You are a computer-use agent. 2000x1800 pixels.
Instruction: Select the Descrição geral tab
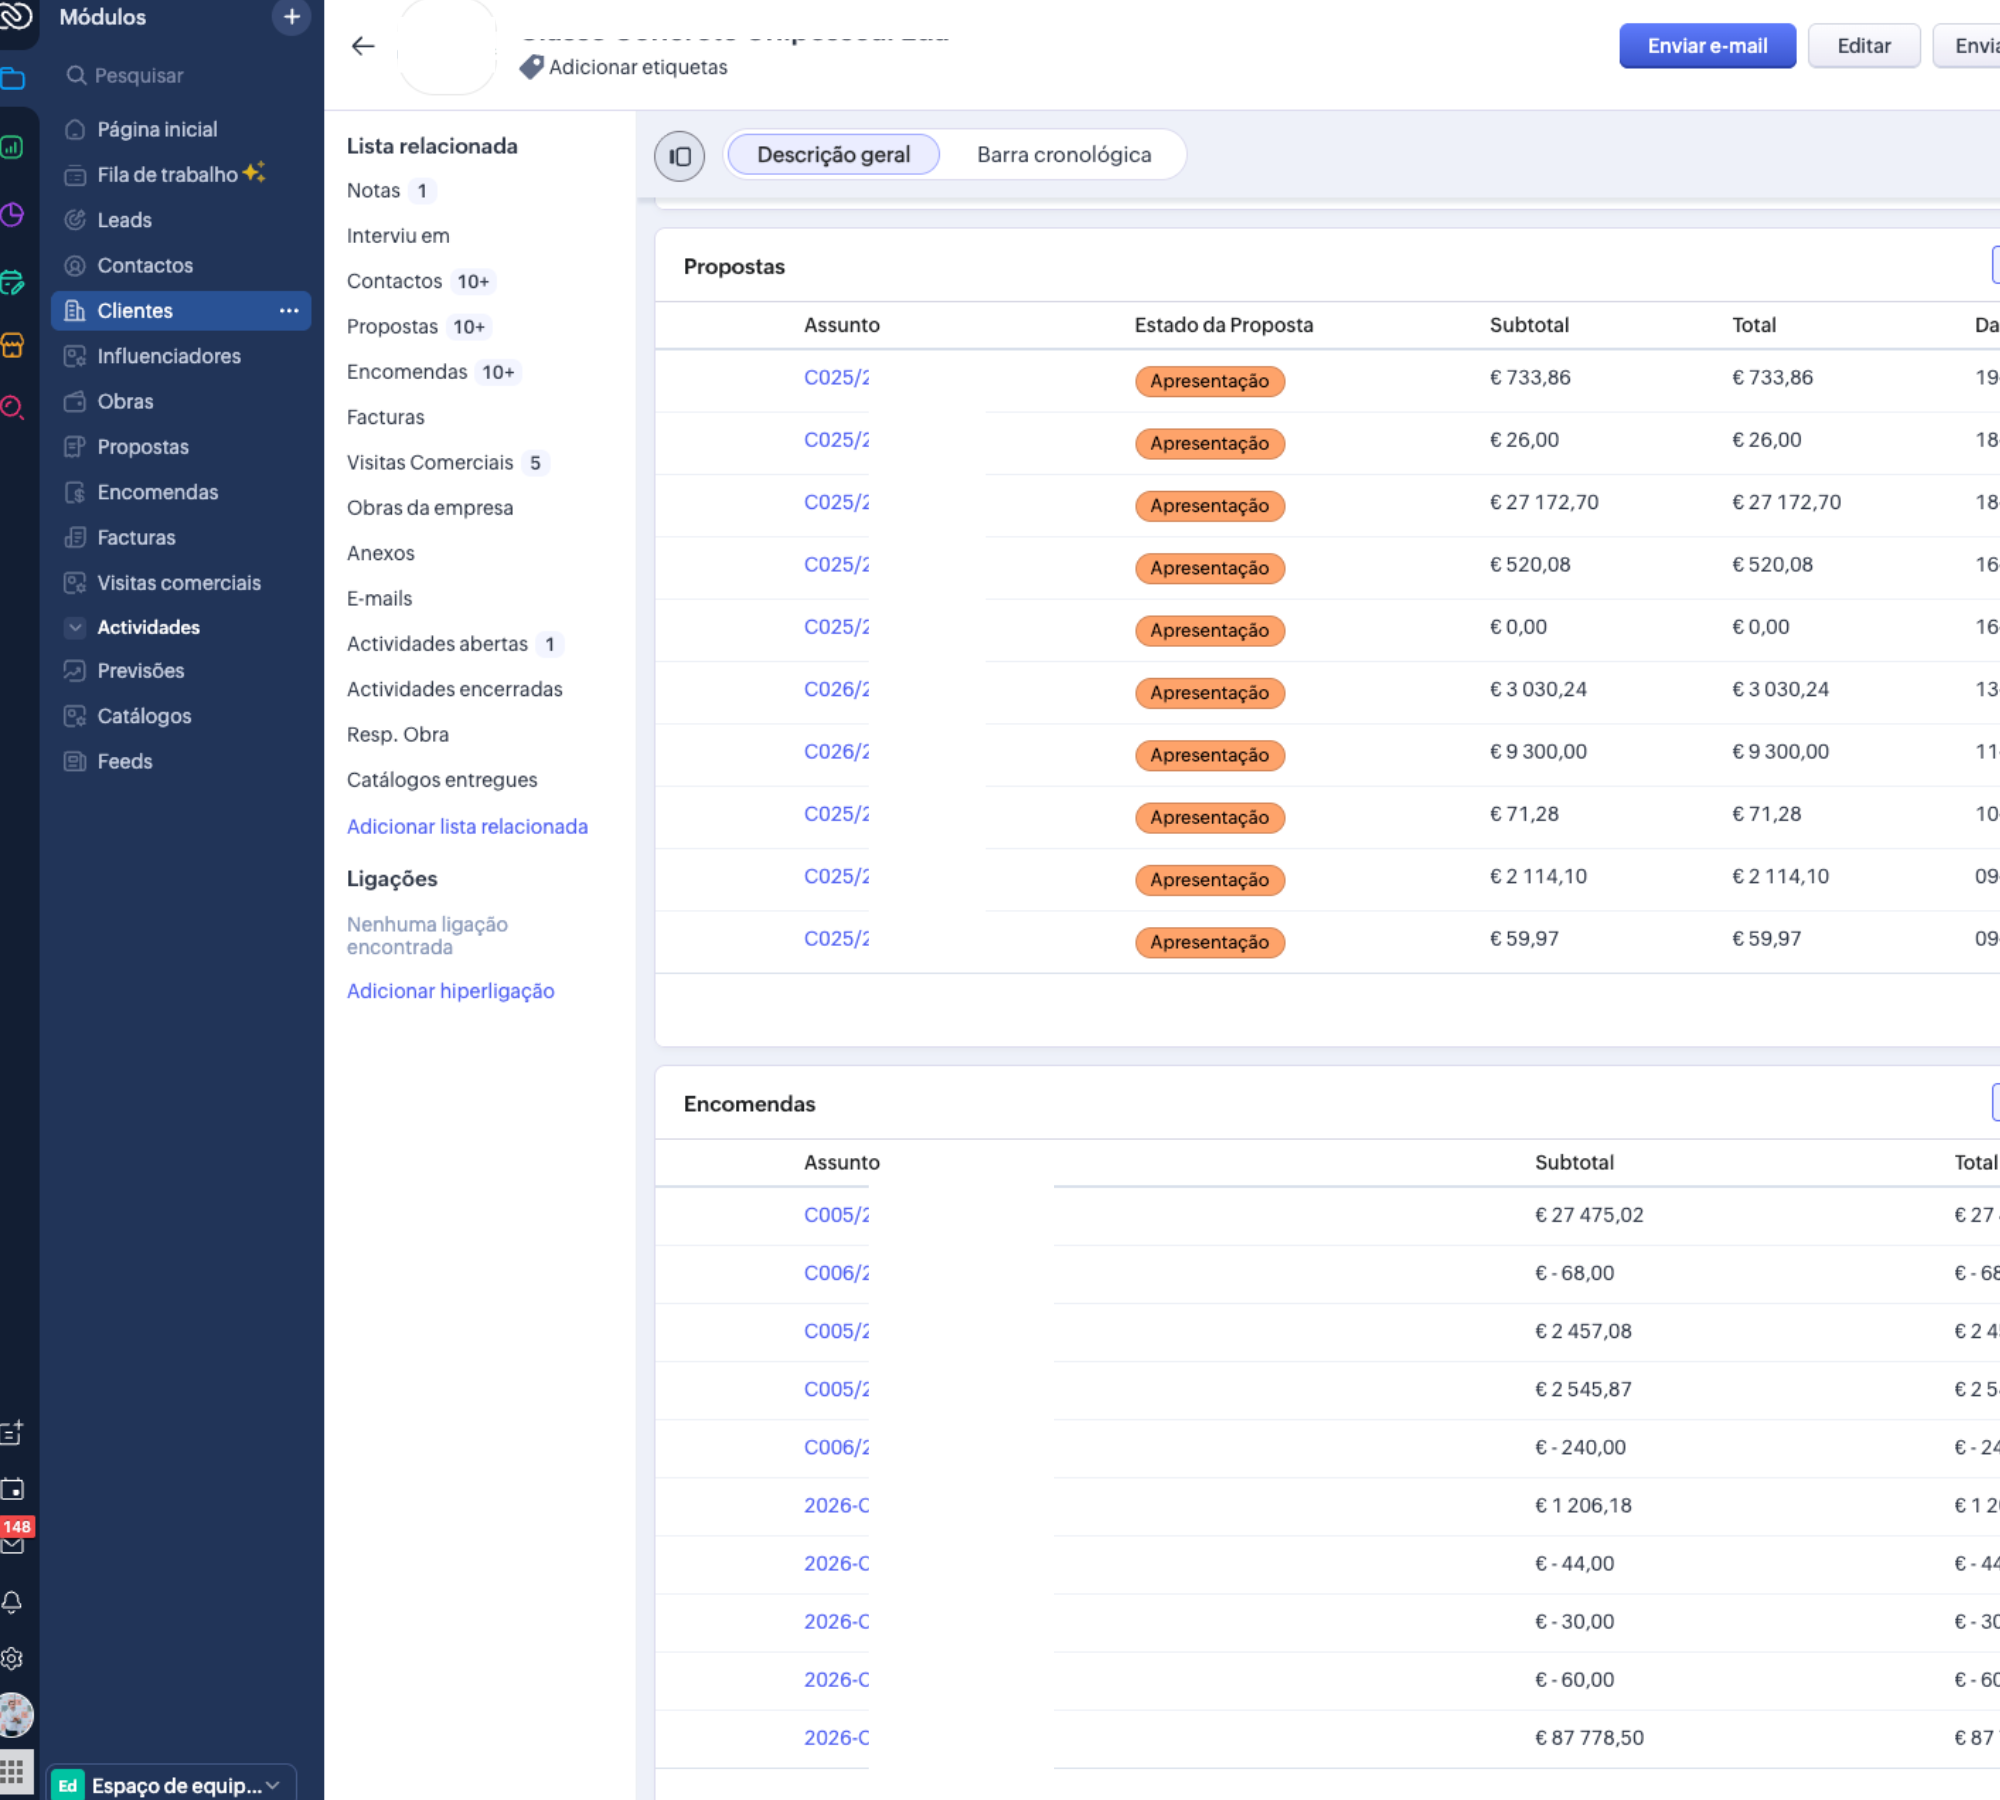(833, 155)
